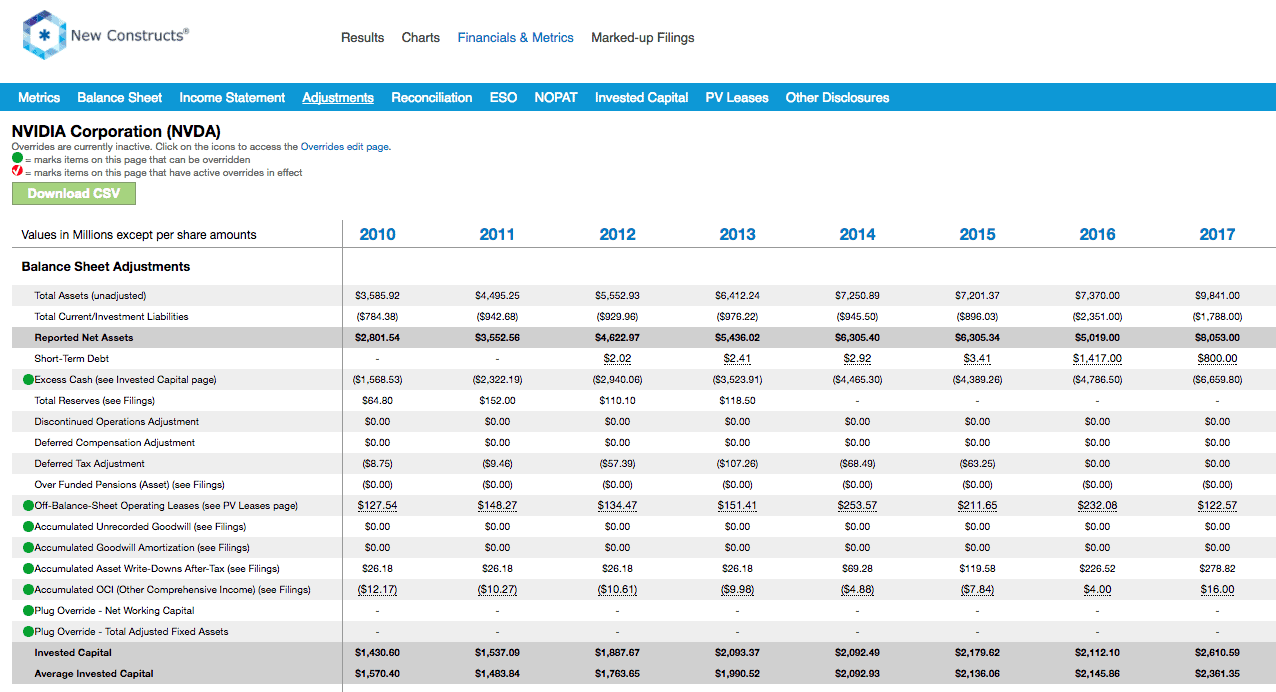
Task: Click the 2014 column header
Action: 857,235
